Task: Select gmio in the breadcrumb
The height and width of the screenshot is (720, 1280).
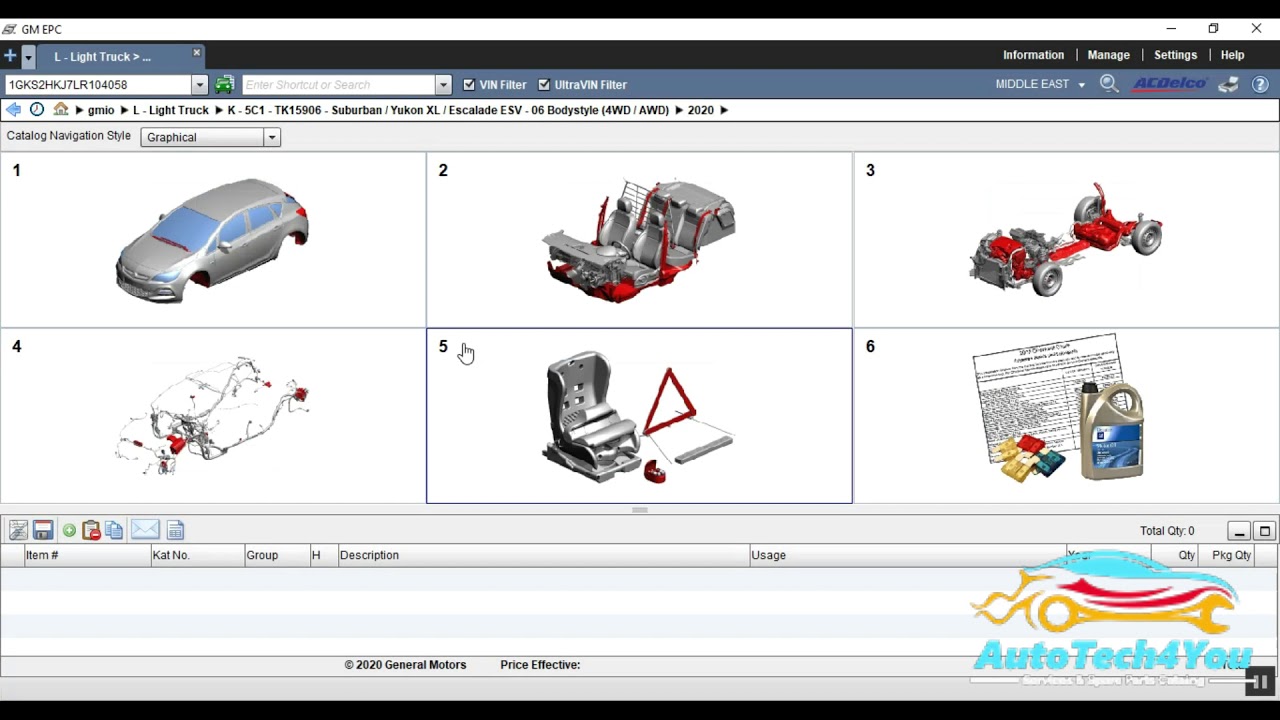Action: (101, 110)
